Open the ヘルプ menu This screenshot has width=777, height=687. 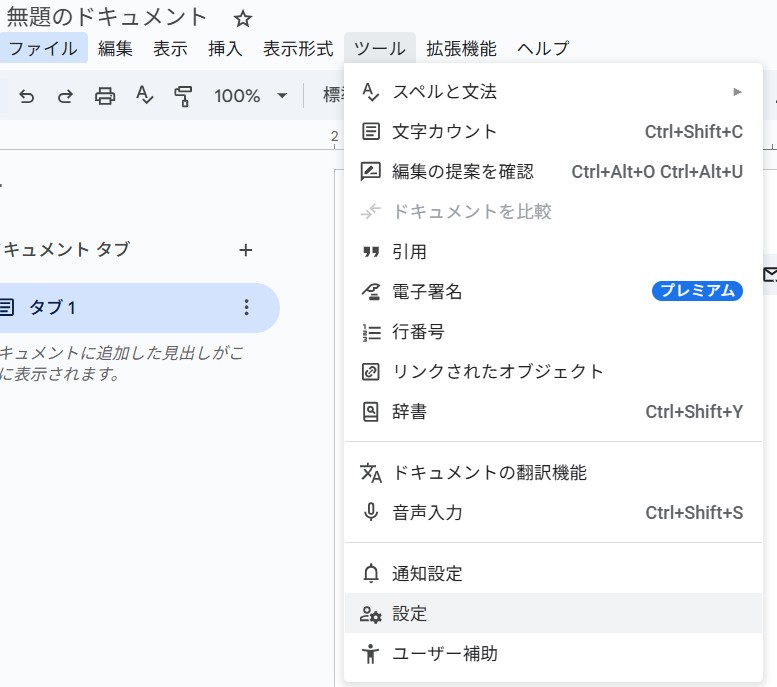coord(543,48)
